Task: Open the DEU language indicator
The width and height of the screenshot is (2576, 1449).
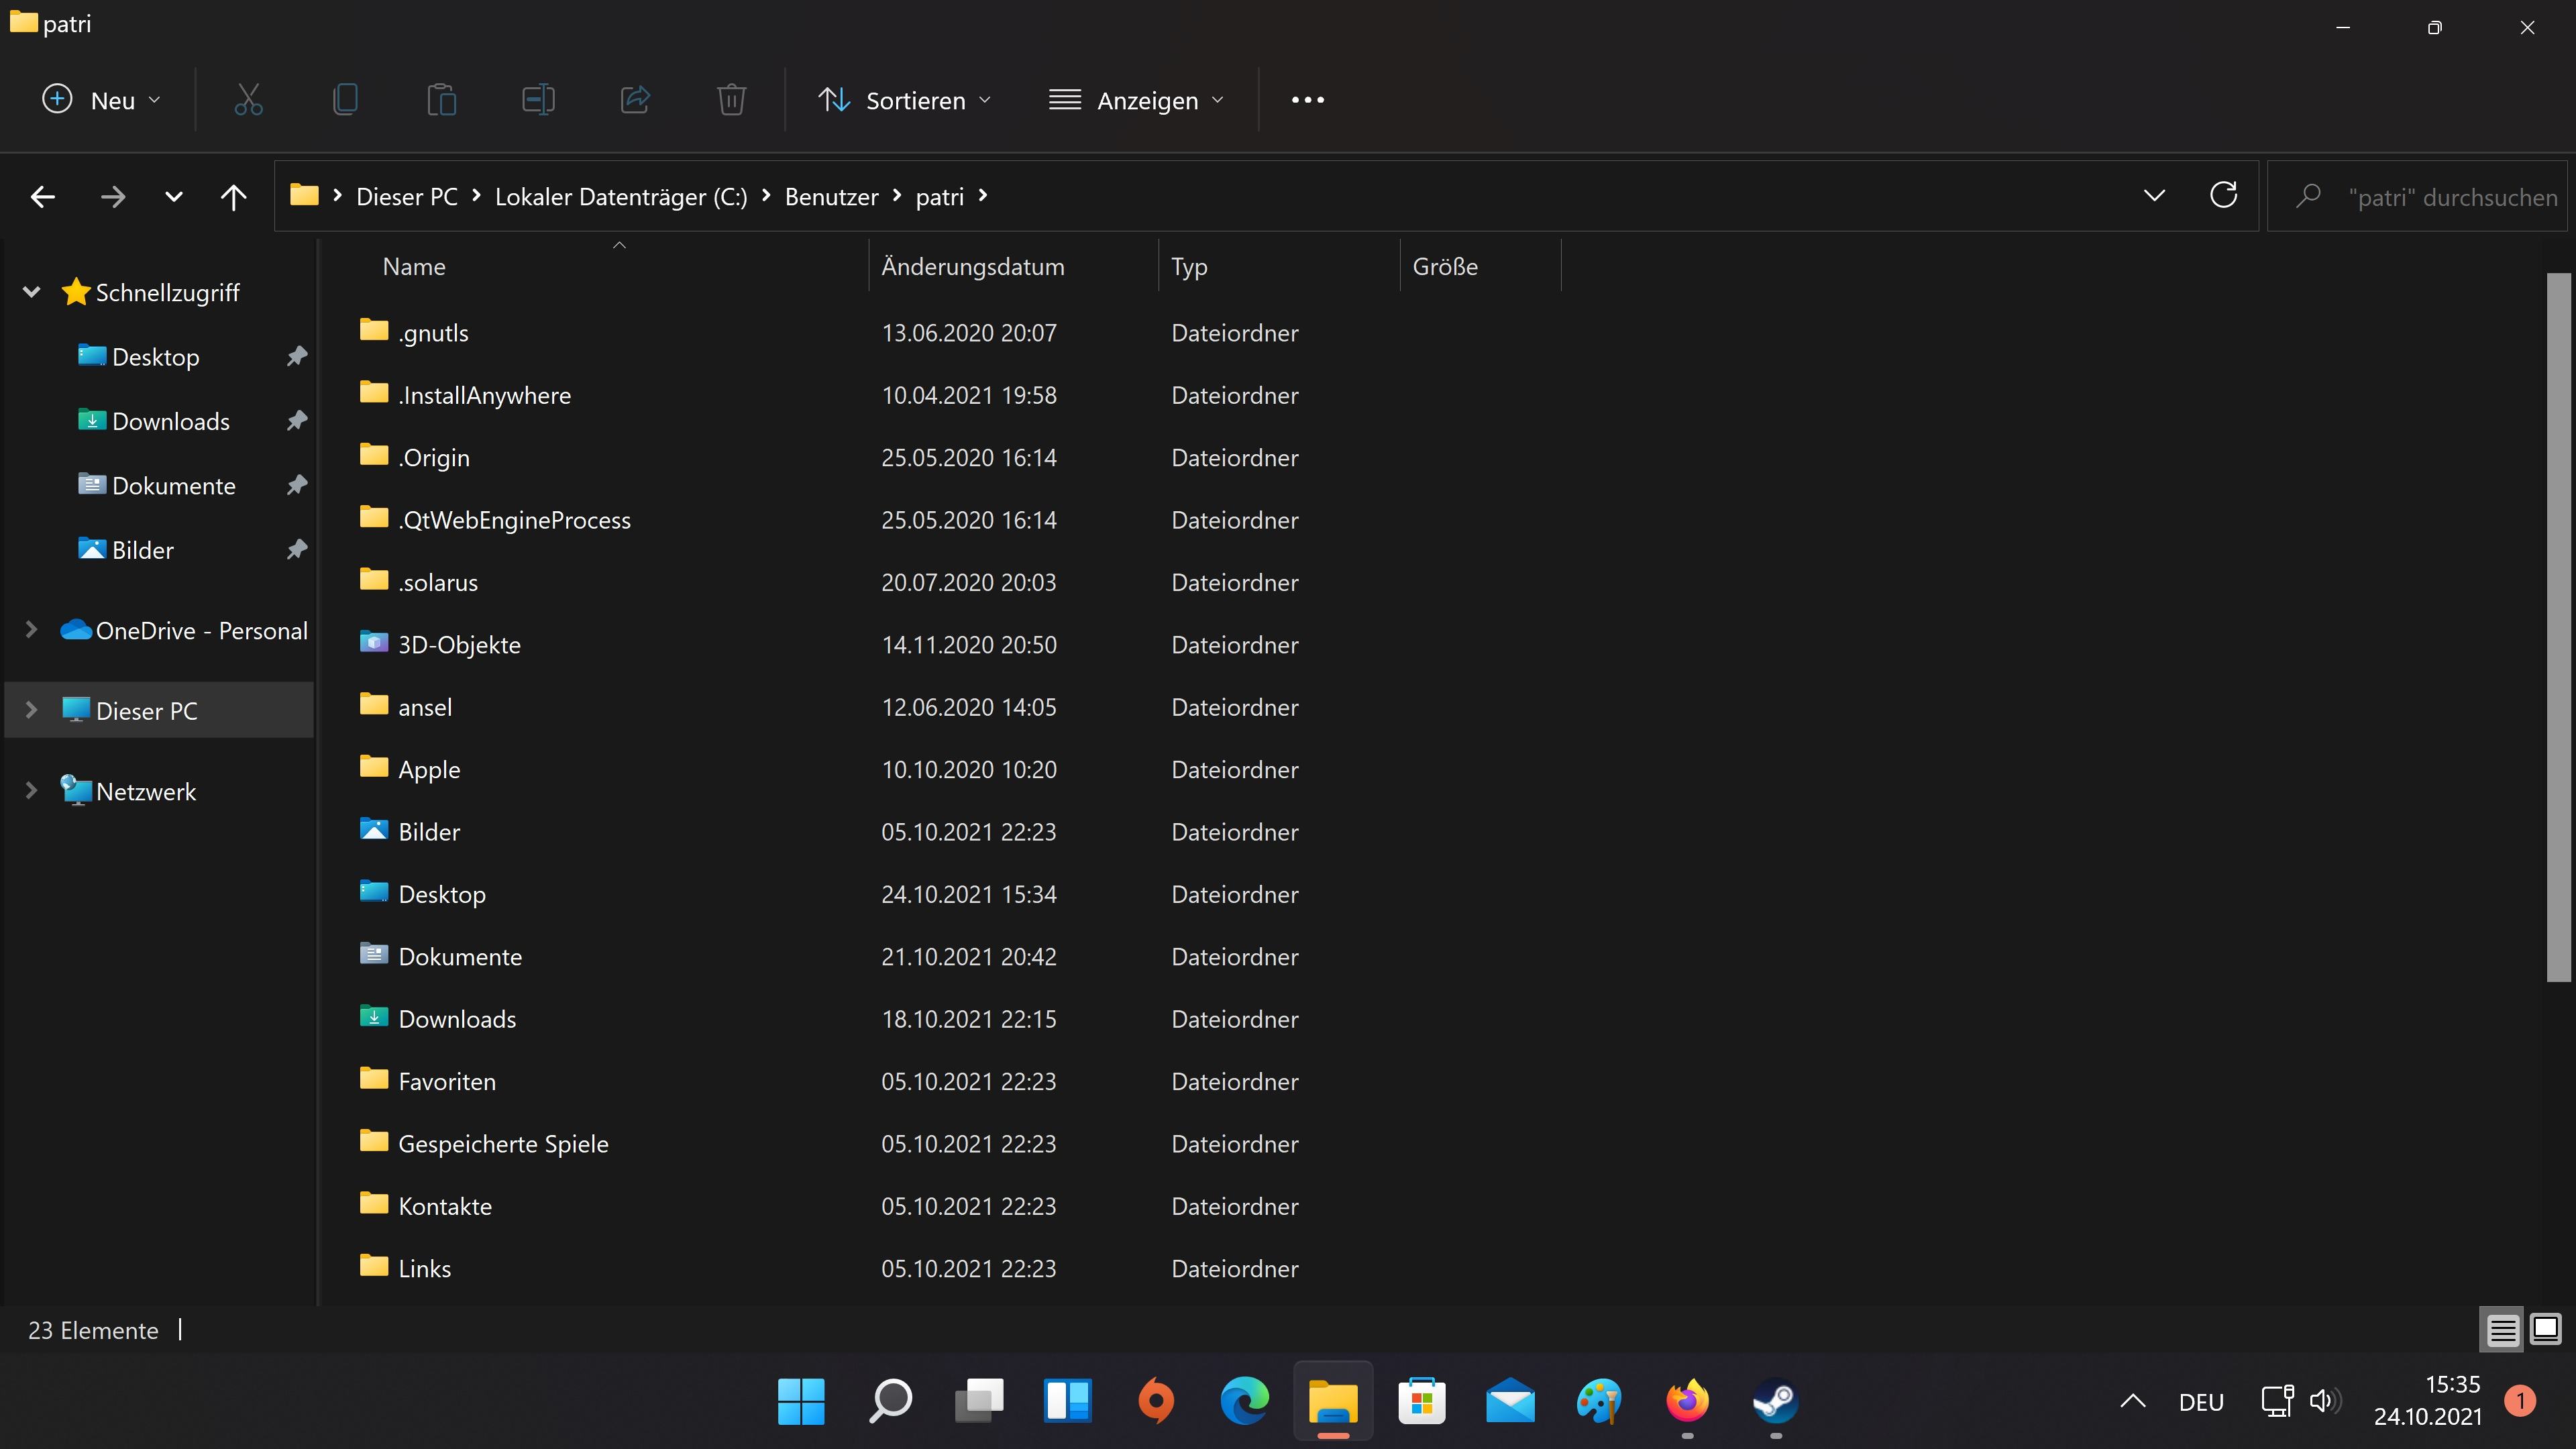Action: pos(2201,1402)
